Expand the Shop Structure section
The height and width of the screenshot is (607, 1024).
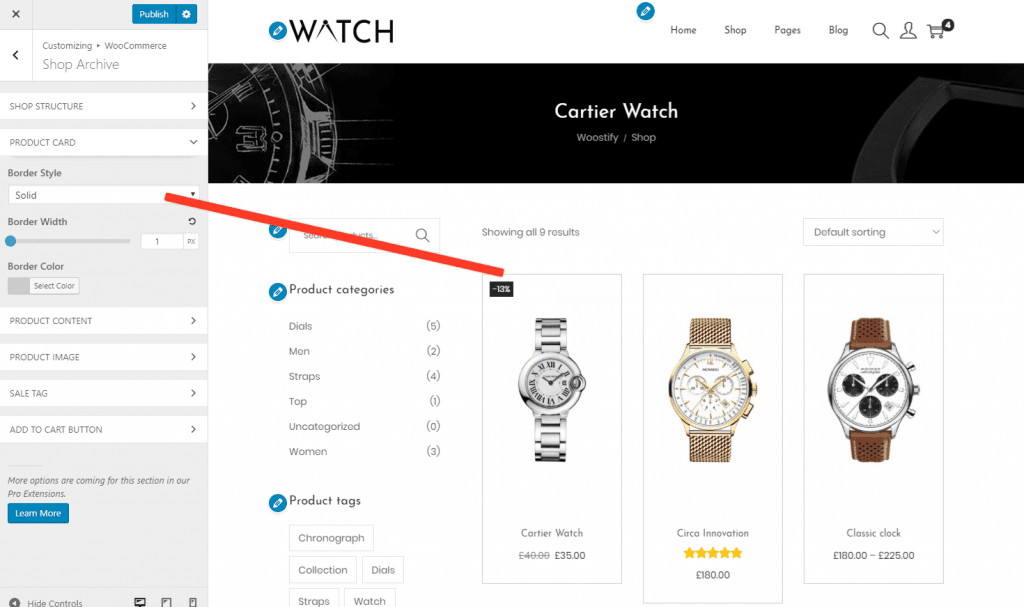(103, 106)
